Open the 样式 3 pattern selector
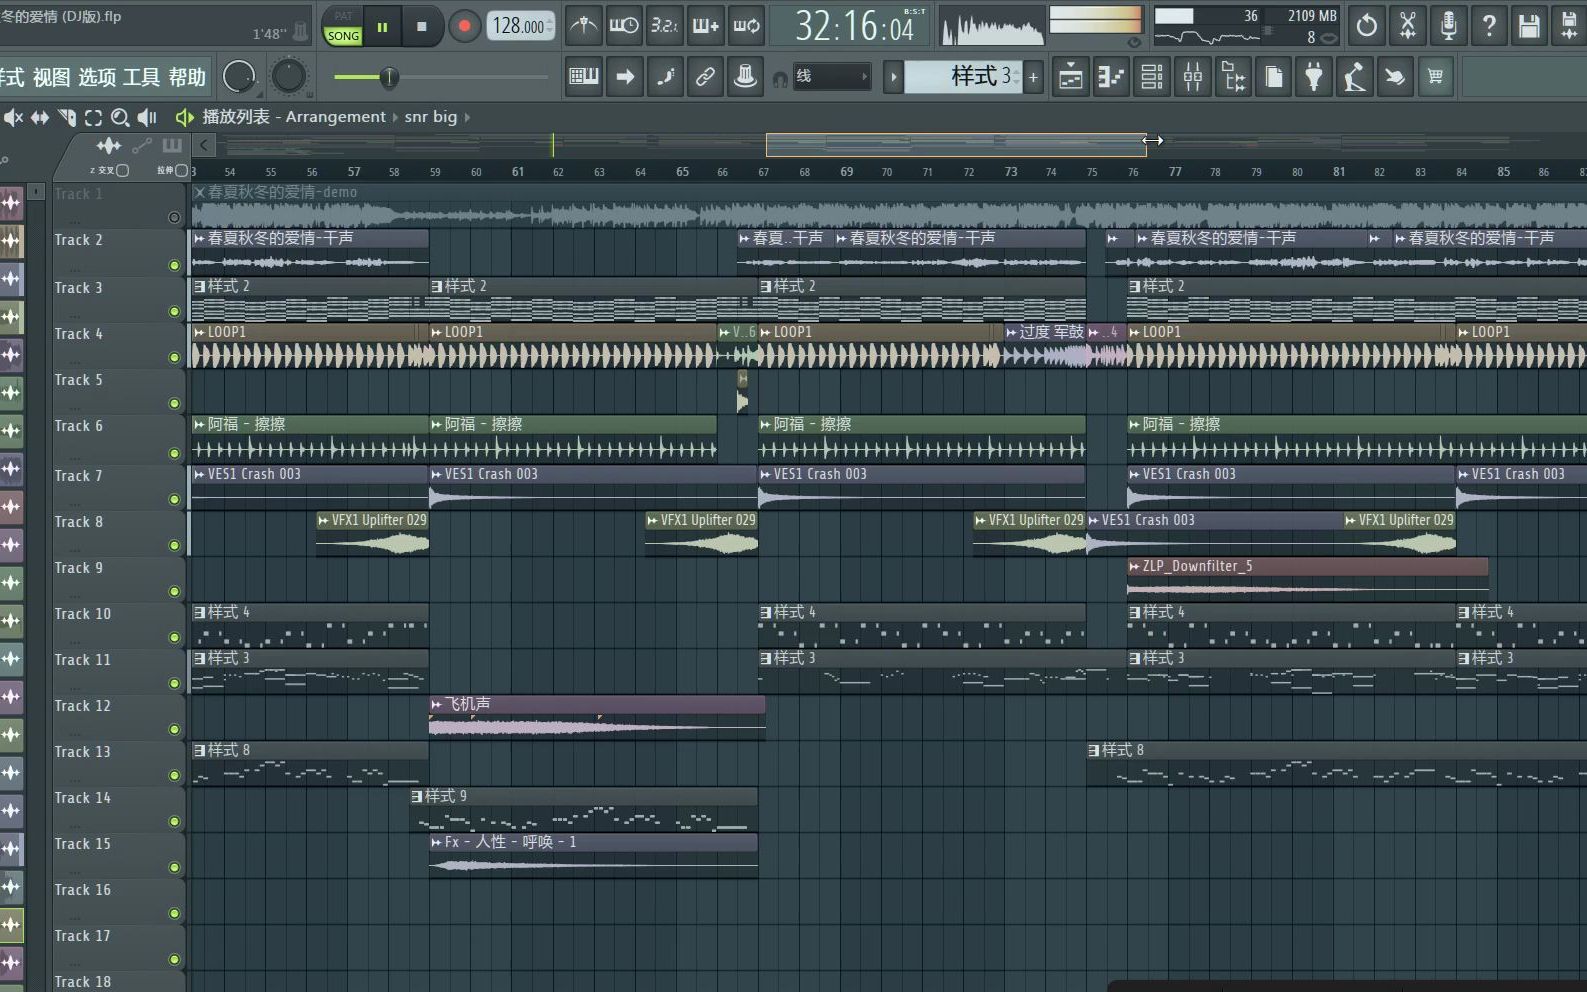 962,77
